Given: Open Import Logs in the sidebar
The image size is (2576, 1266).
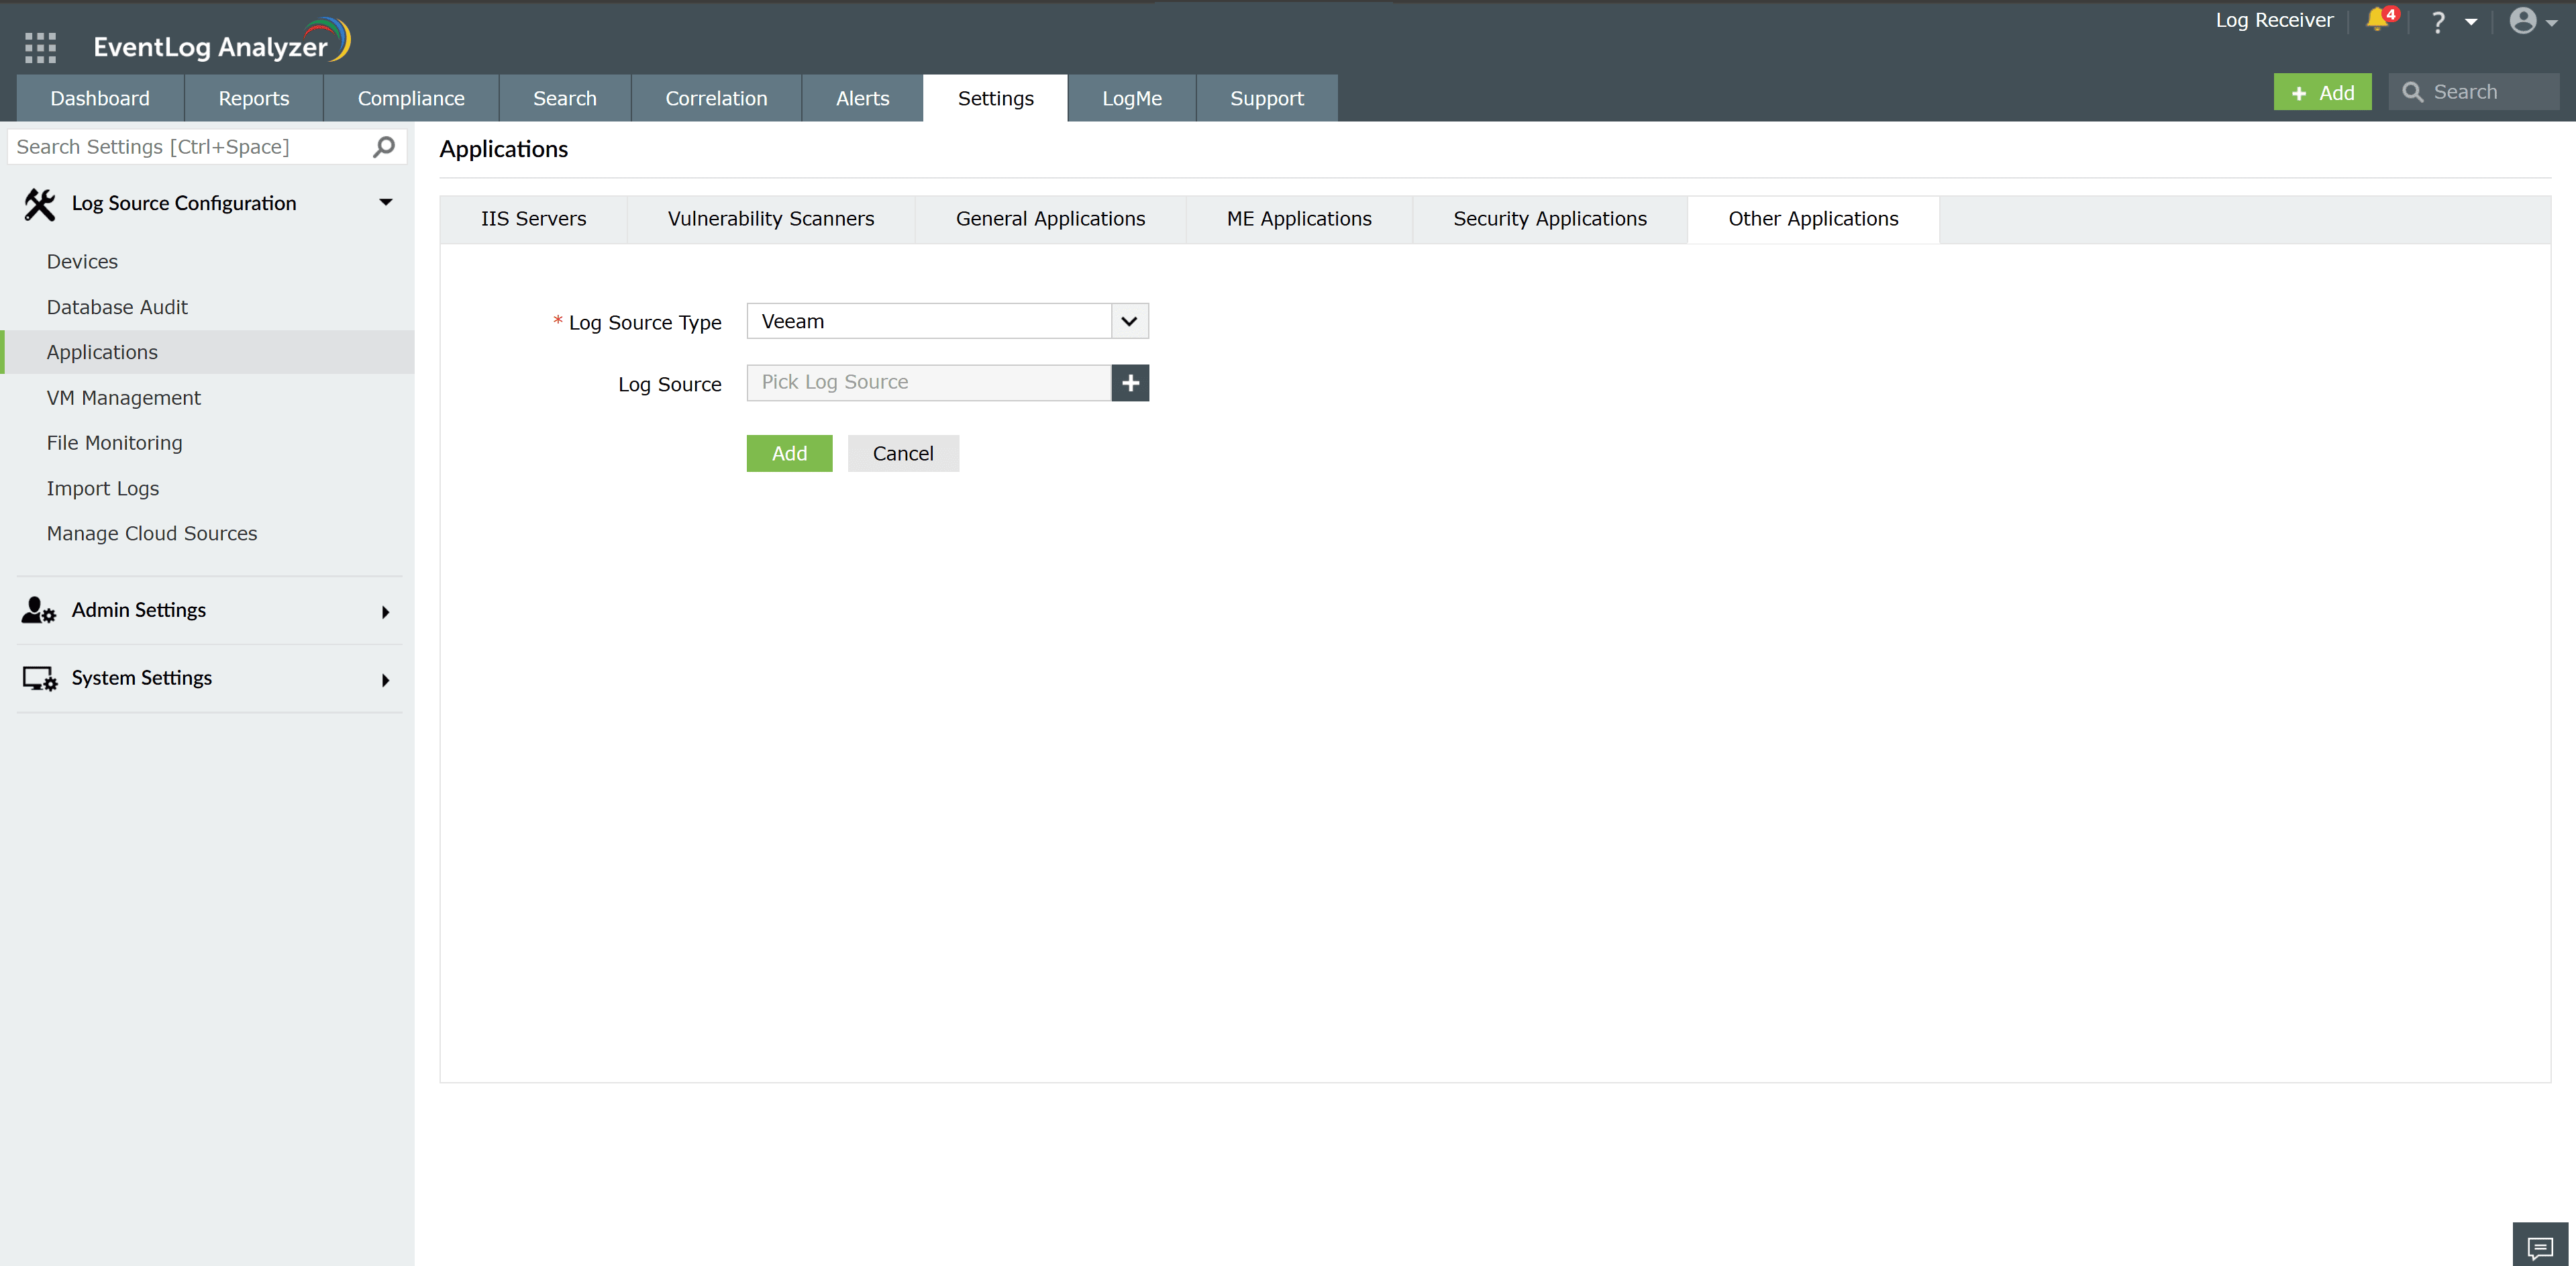Looking at the screenshot, I should pos(103,488).
